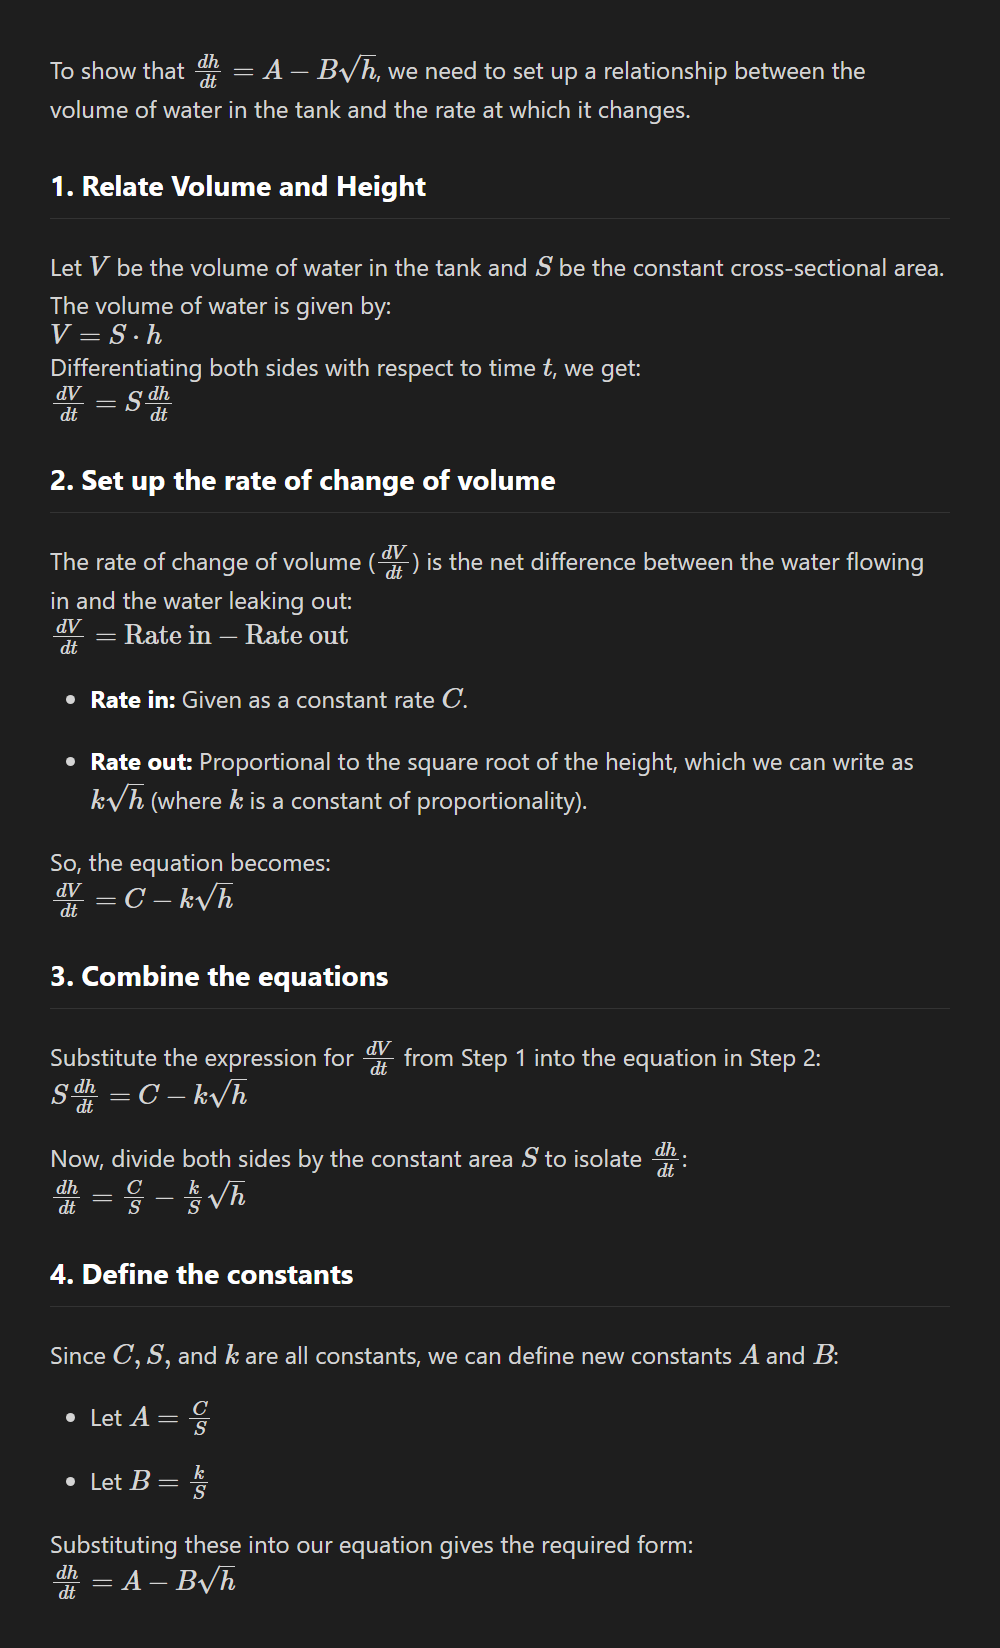Screen dimensions: 1000x1648
Task: Click the equation dV/dt = S dh/dt
Action: point(113,403)
